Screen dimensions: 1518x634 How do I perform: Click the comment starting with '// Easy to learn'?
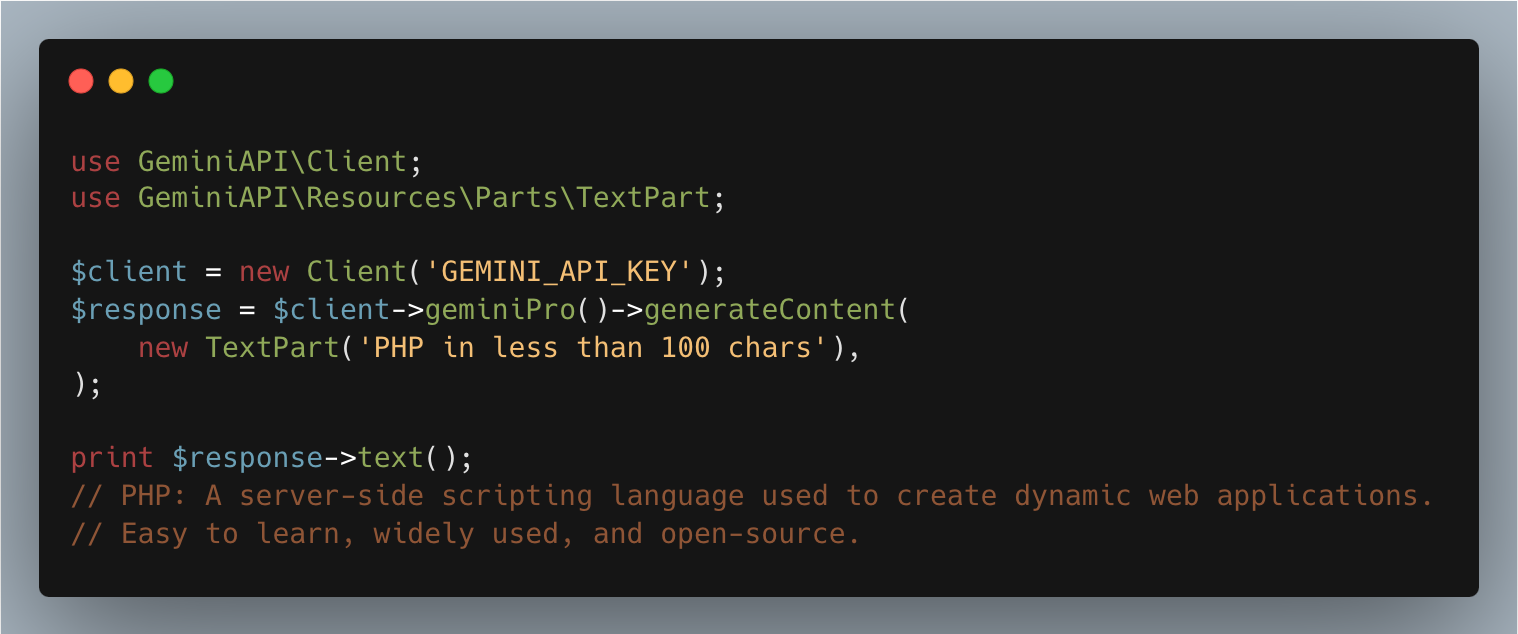coord(465,534)
